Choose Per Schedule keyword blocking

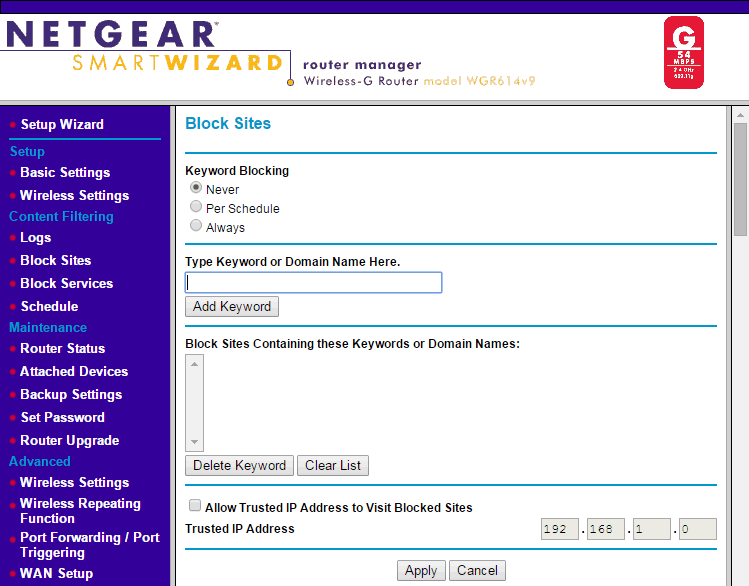tap(196, 207)
